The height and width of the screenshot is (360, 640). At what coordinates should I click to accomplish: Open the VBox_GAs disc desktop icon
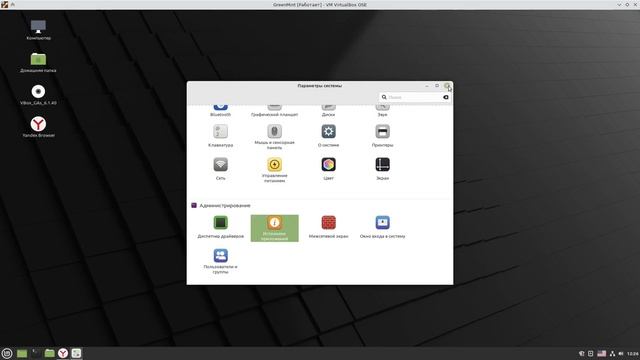pos(38,95)
